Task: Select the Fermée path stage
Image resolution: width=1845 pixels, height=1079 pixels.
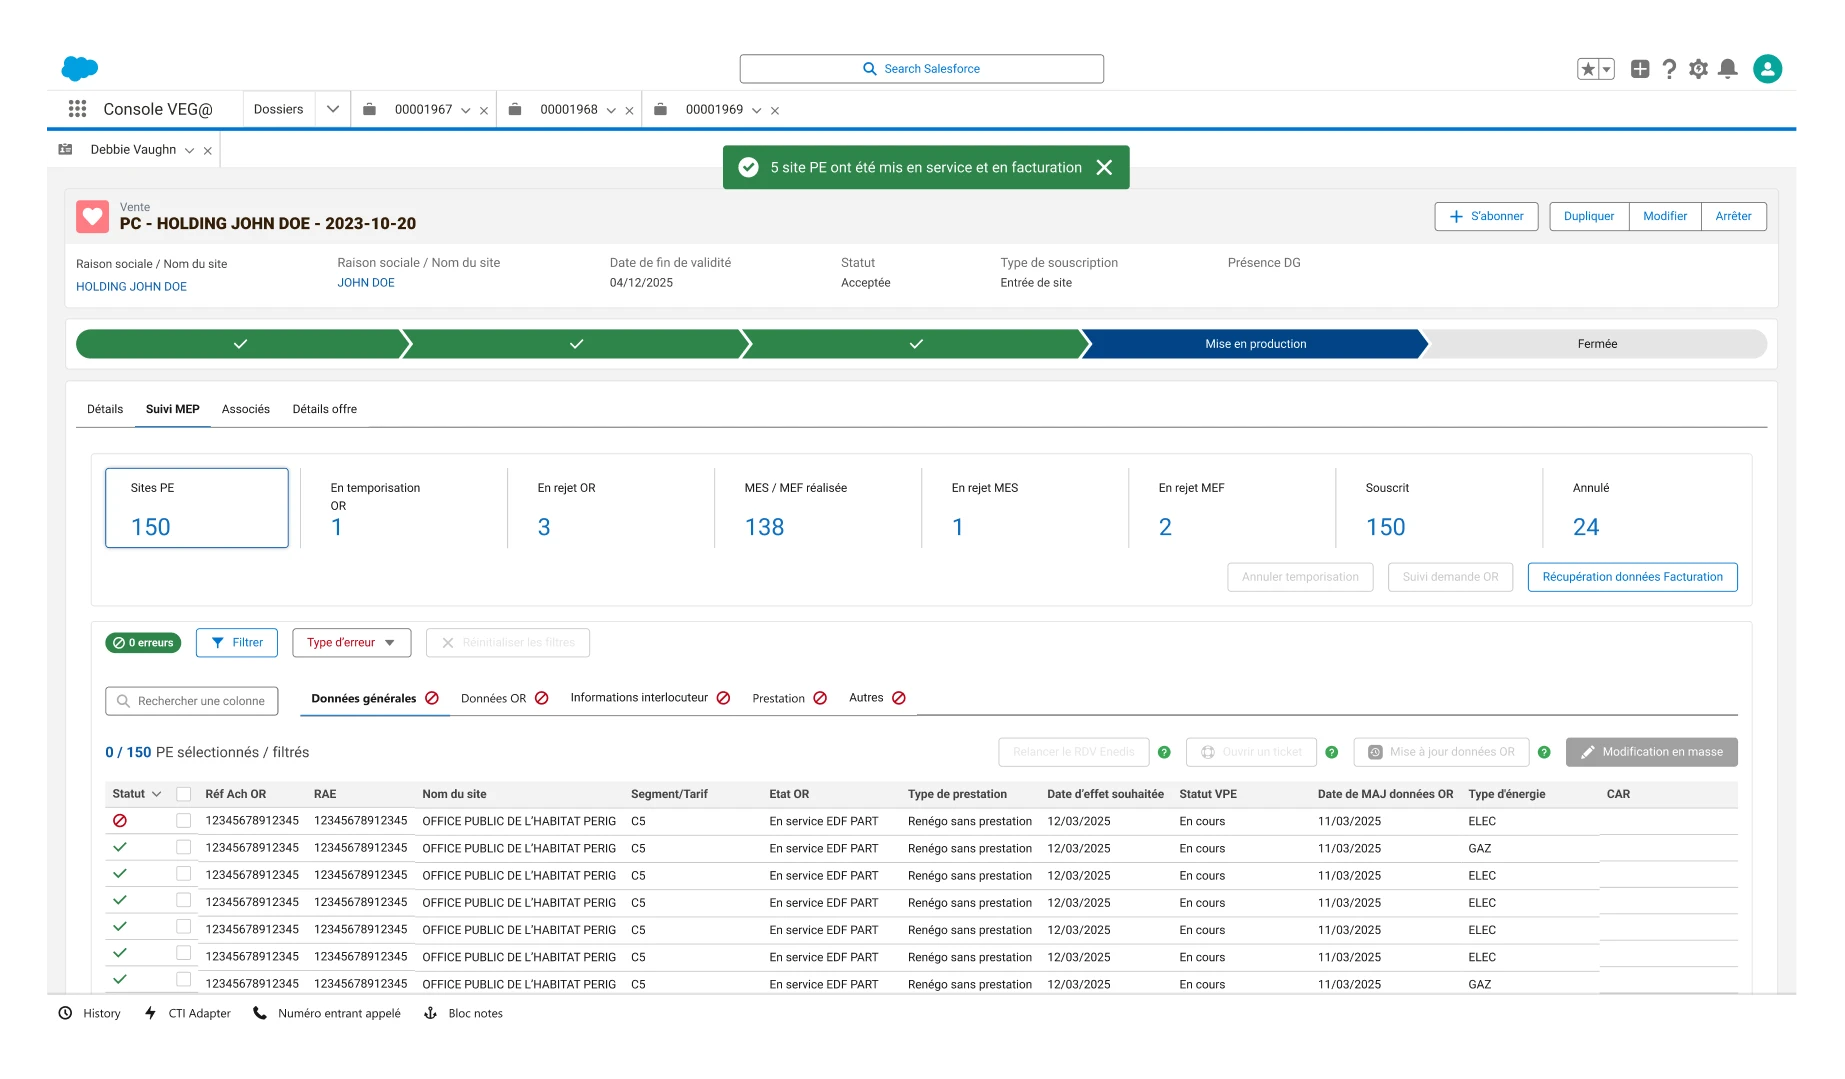Action: (x=1597, y=344)
